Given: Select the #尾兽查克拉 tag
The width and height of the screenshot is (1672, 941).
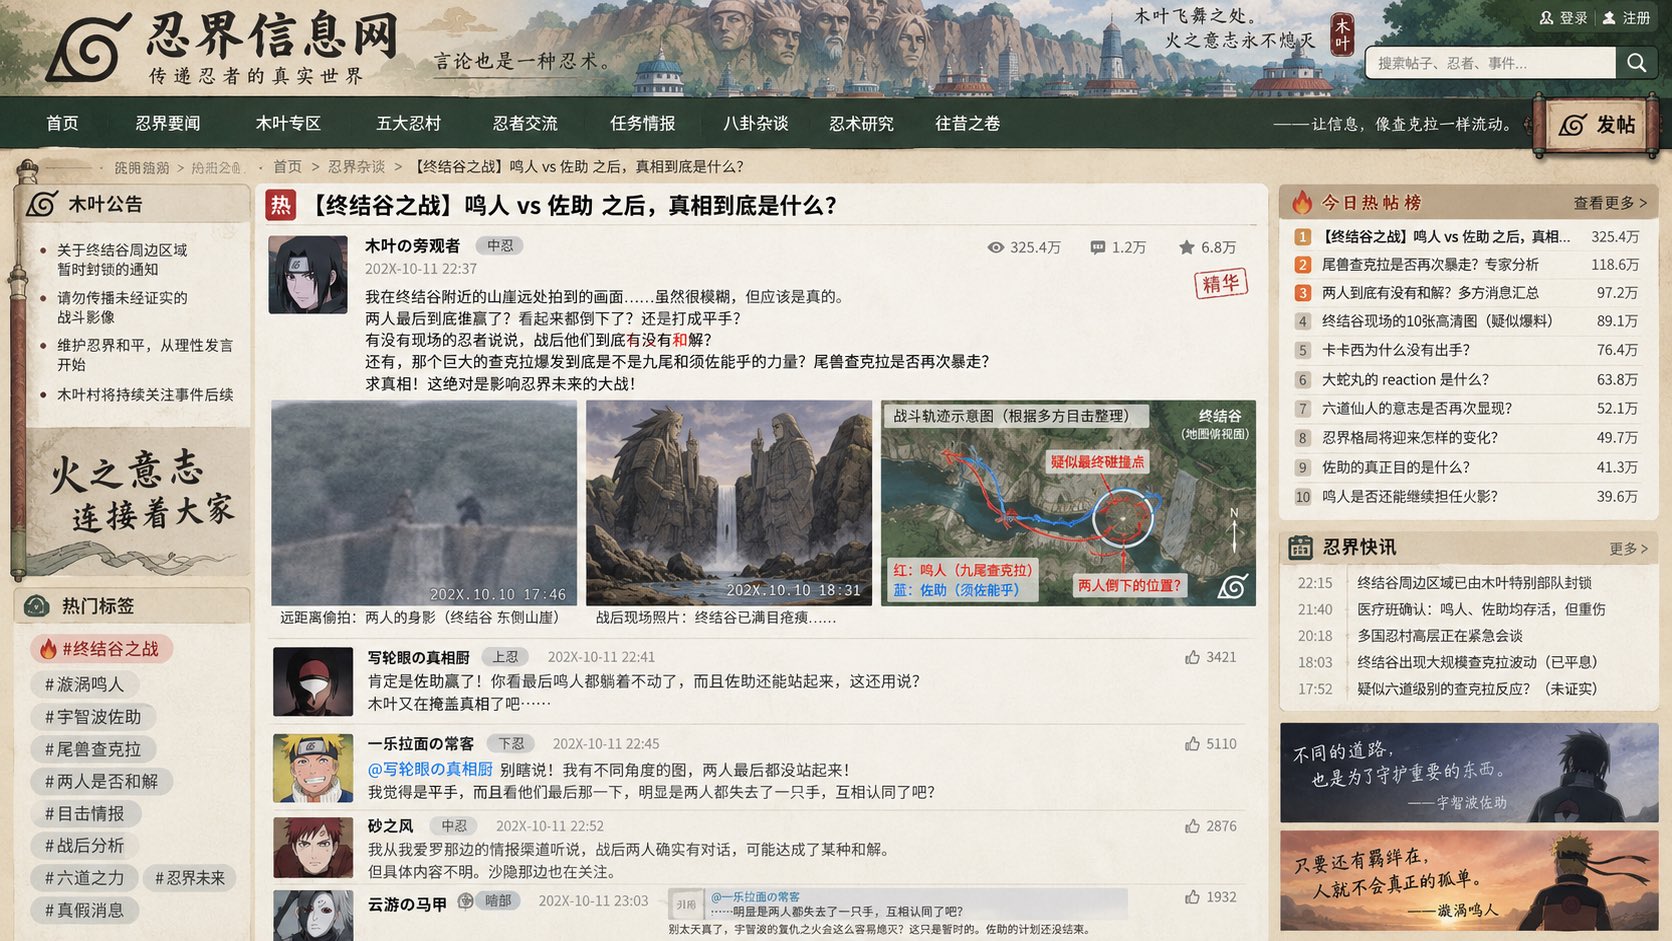Looking at the screenshot, I should [x=93, y=749].
